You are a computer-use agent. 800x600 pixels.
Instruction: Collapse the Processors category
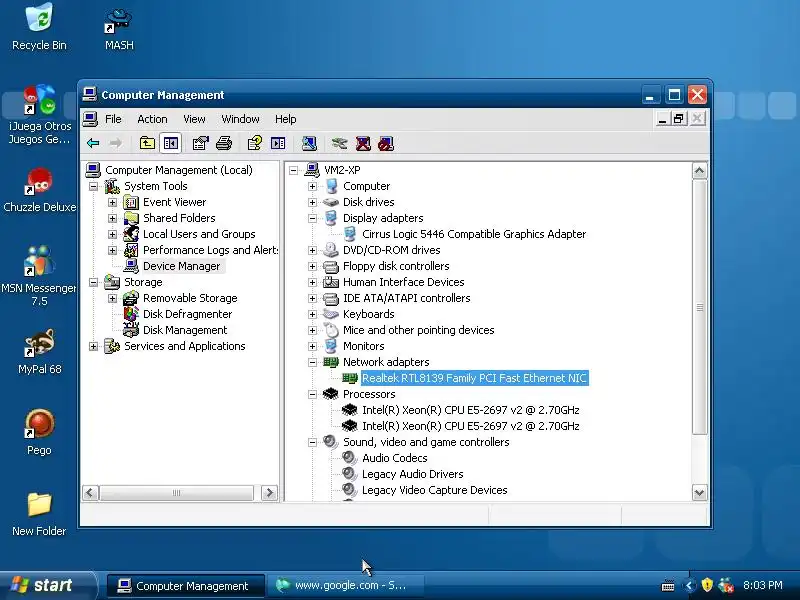[312, 394]
